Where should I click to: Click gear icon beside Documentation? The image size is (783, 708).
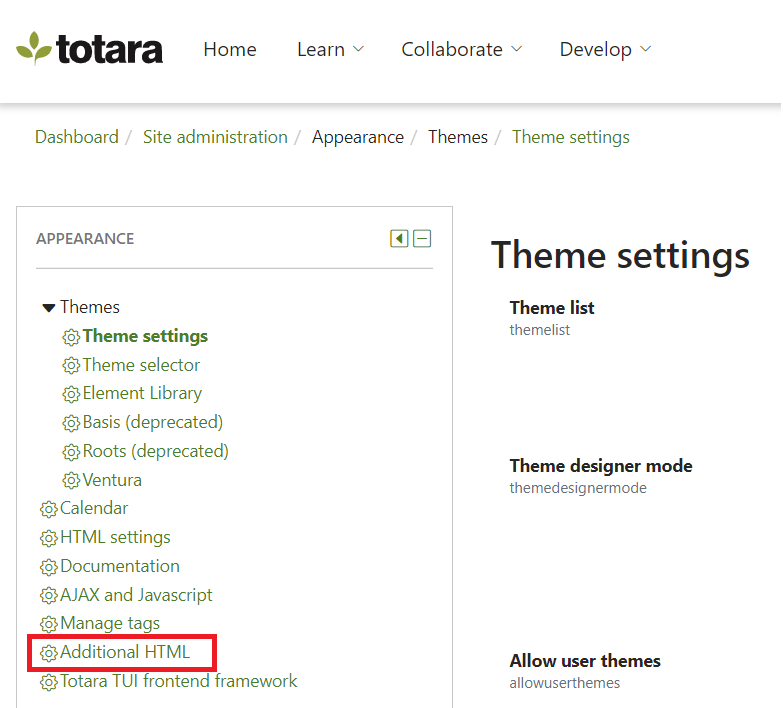point(48,567)
